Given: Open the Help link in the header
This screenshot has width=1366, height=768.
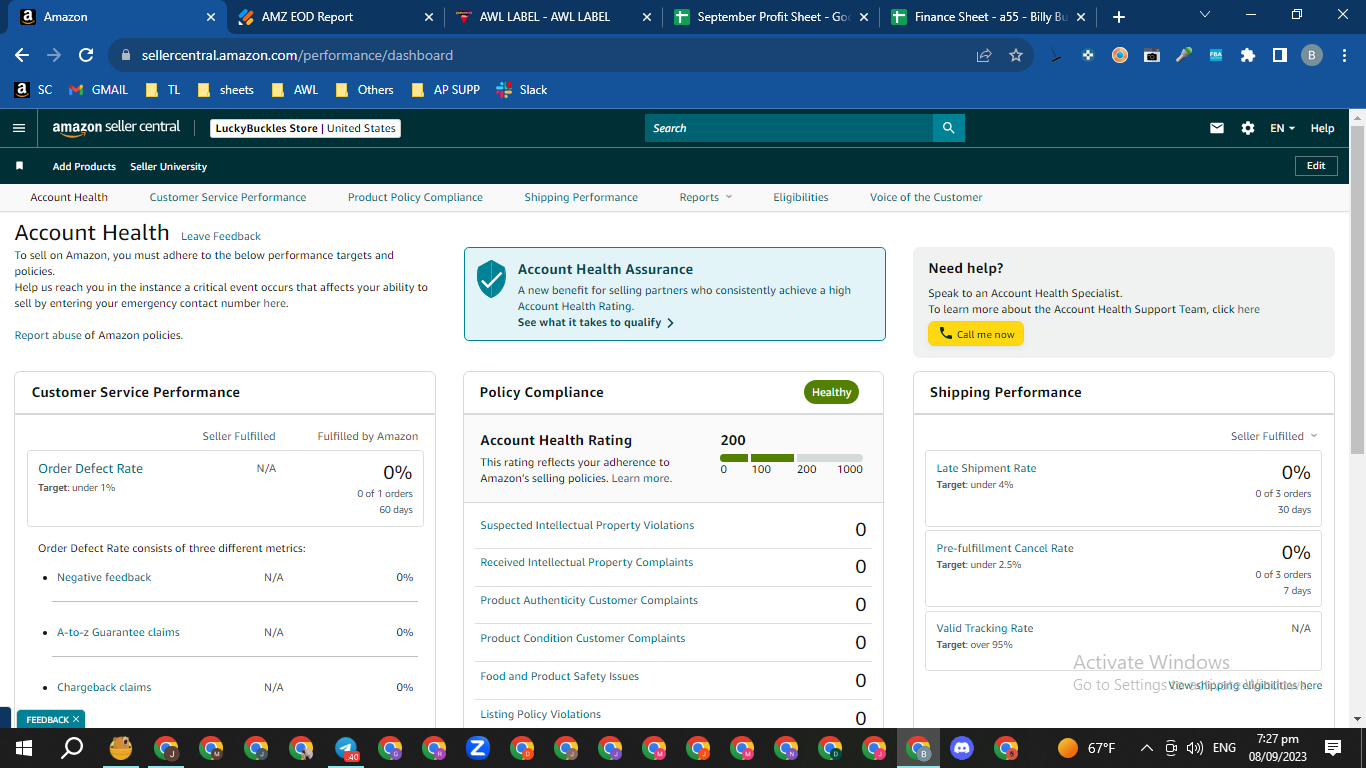Looking at the screenshot, I should pyautogui.click(x=1322, y=128).
